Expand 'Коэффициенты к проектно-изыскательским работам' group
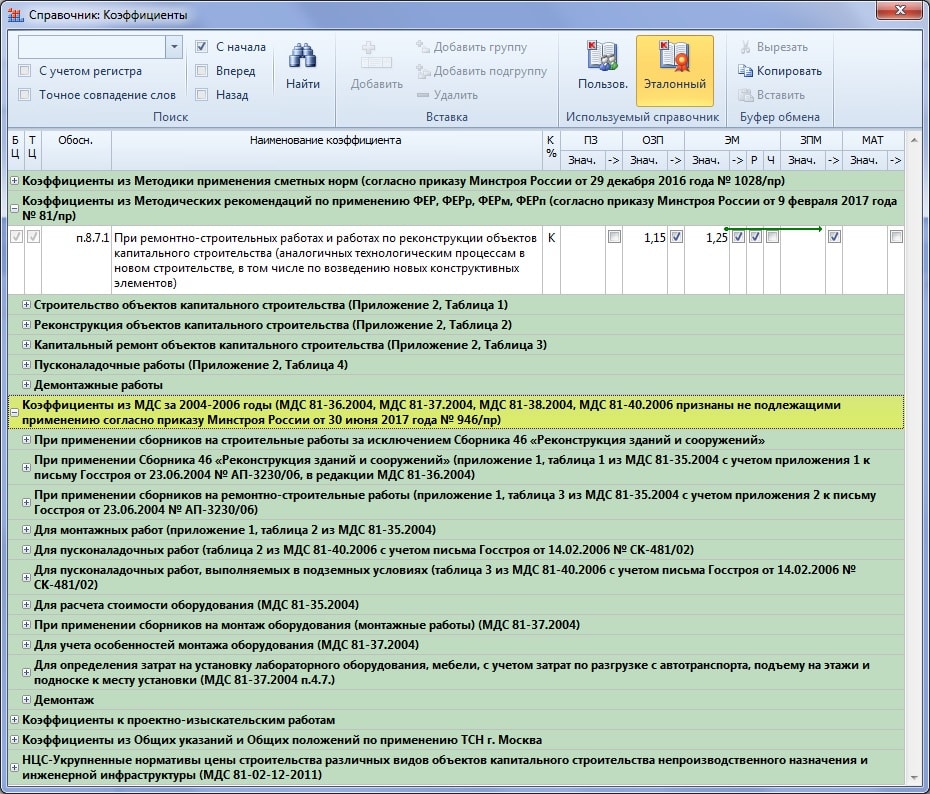 [14, 720]
